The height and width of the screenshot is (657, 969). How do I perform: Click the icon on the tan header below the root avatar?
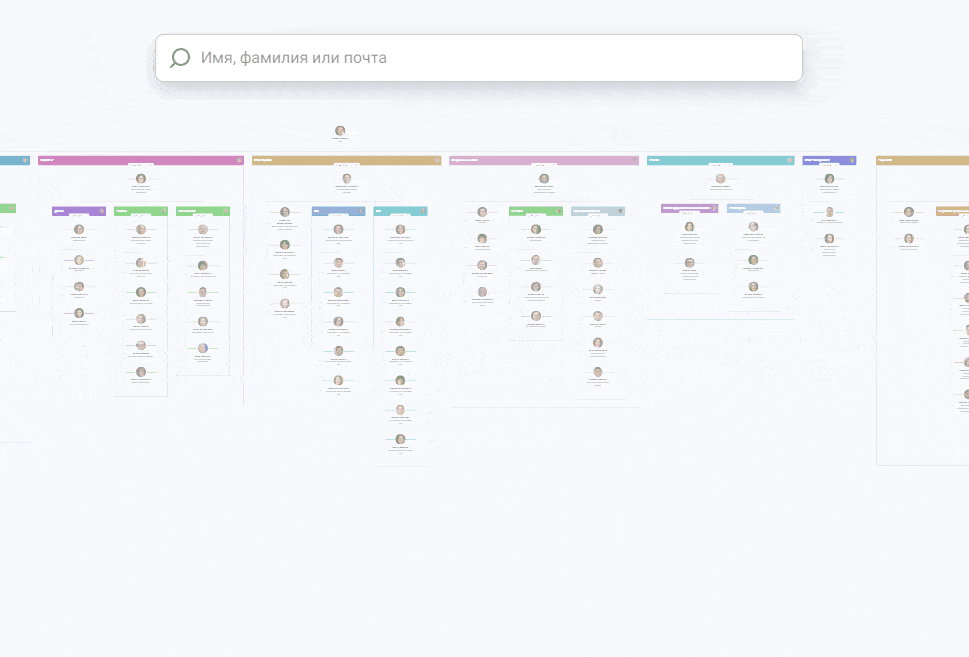click(436, 160)
